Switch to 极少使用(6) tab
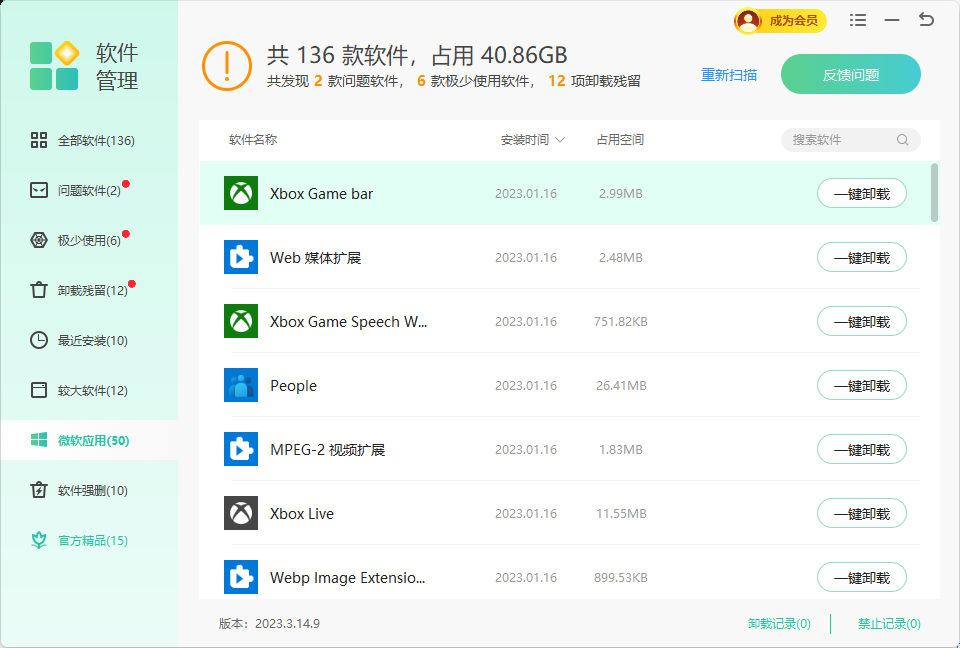The image size is (960, 648). tap(89, 240)
